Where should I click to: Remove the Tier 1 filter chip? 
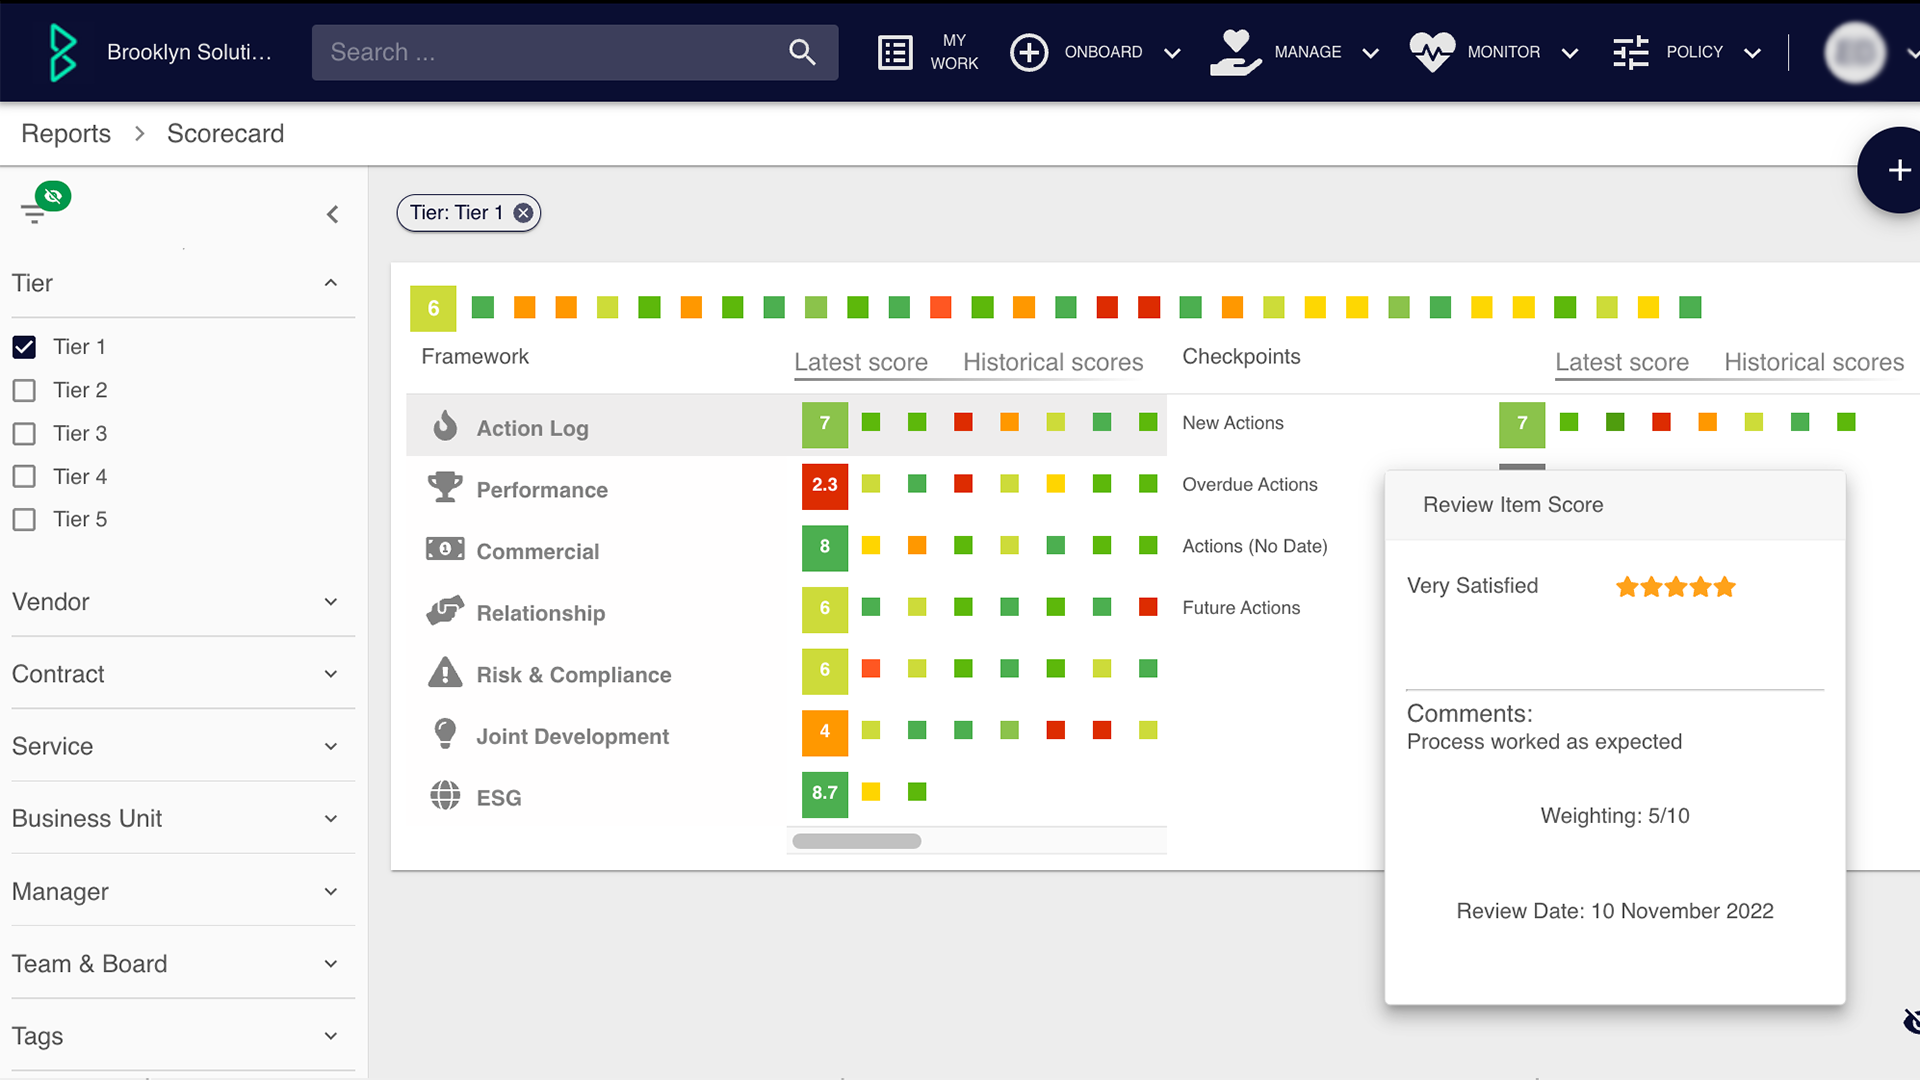pos(523,213)
